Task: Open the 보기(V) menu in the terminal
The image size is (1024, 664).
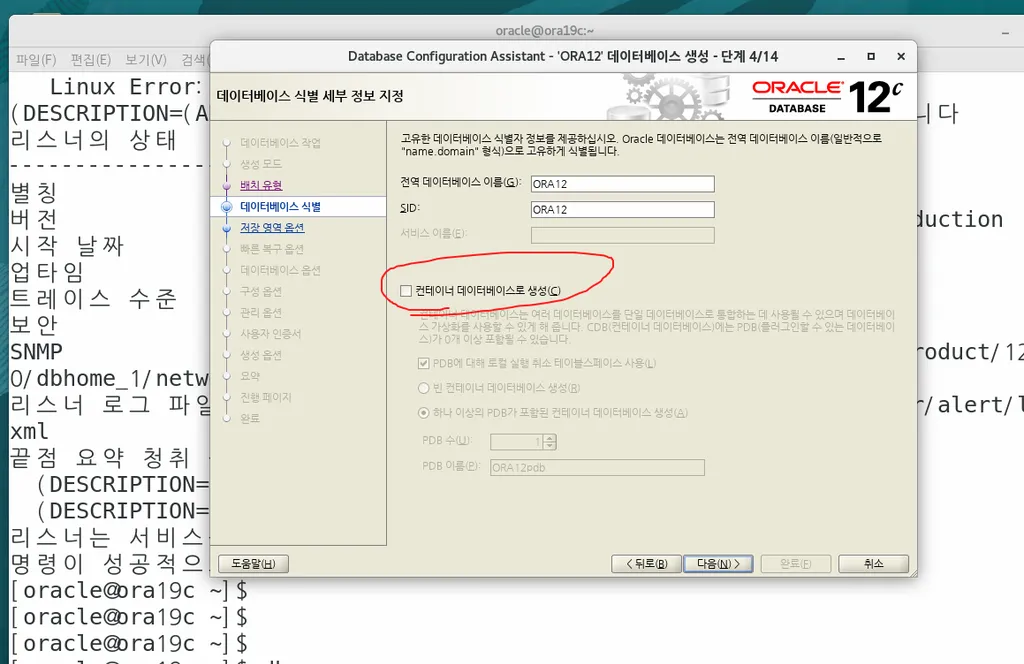Action: (x=146, y=60)
